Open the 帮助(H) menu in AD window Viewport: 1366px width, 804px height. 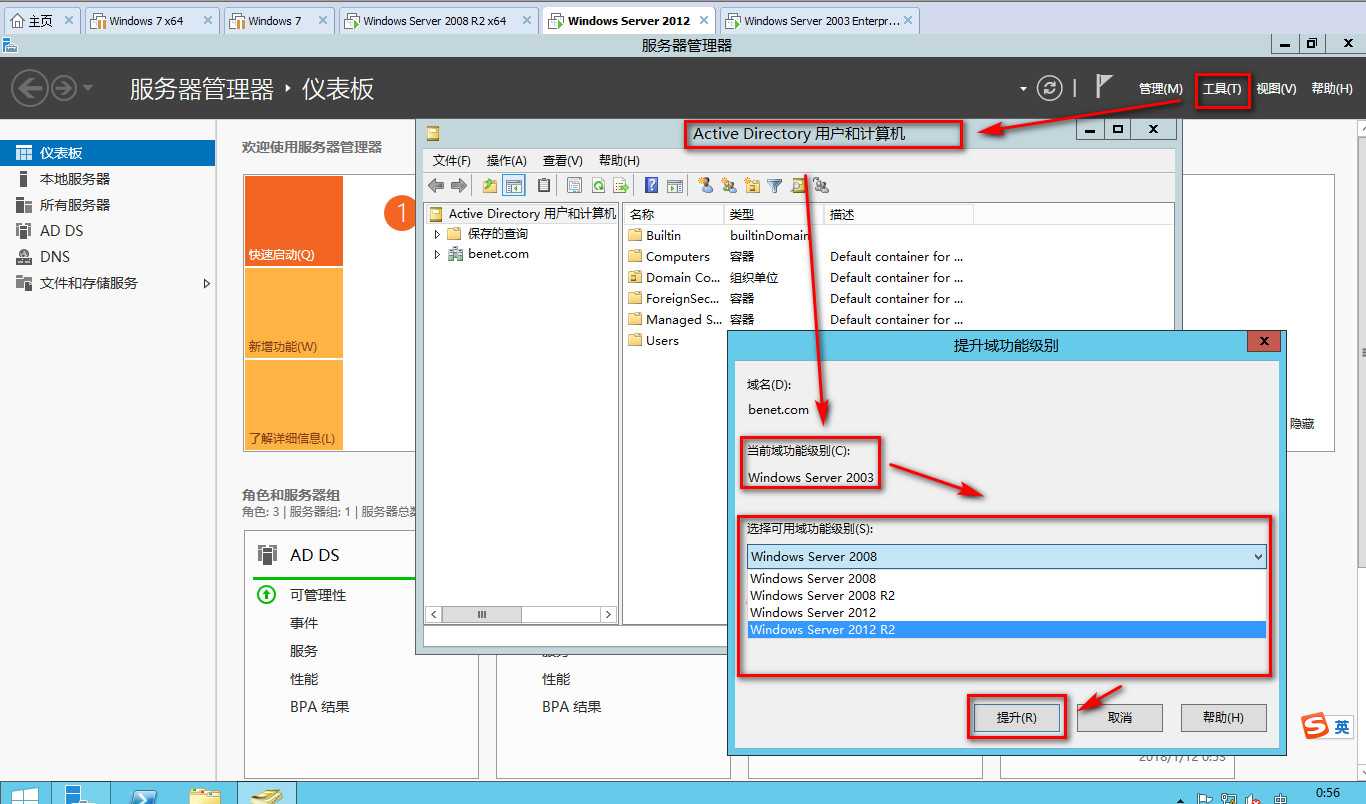coord(619,160)
